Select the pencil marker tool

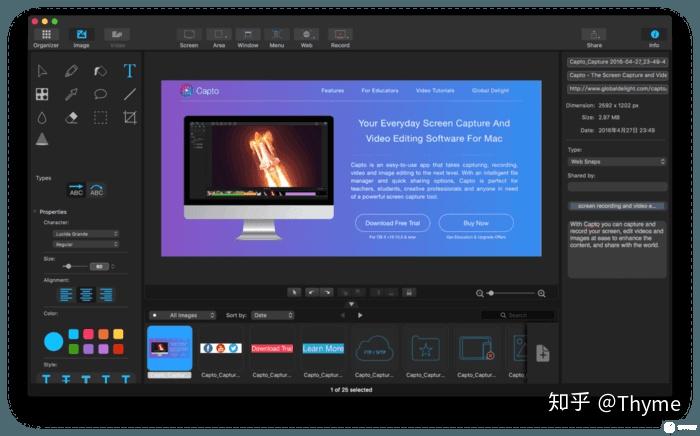click(x=71, y=71)
